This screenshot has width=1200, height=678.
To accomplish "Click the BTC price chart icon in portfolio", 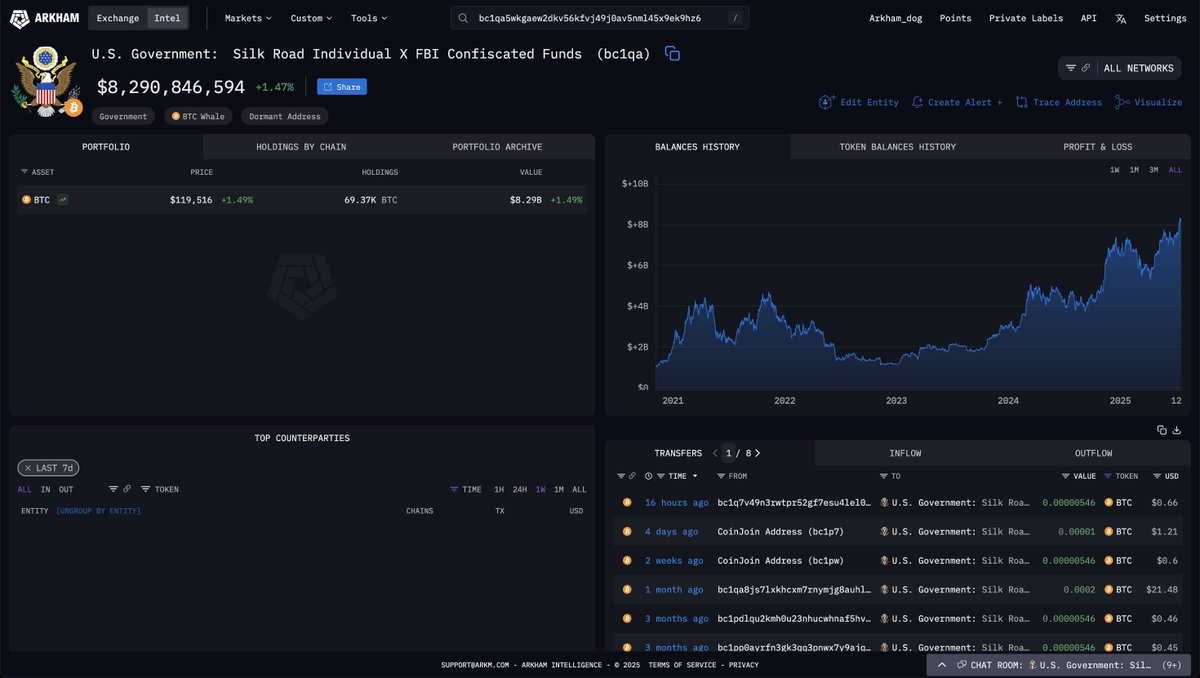I will 63,200.
